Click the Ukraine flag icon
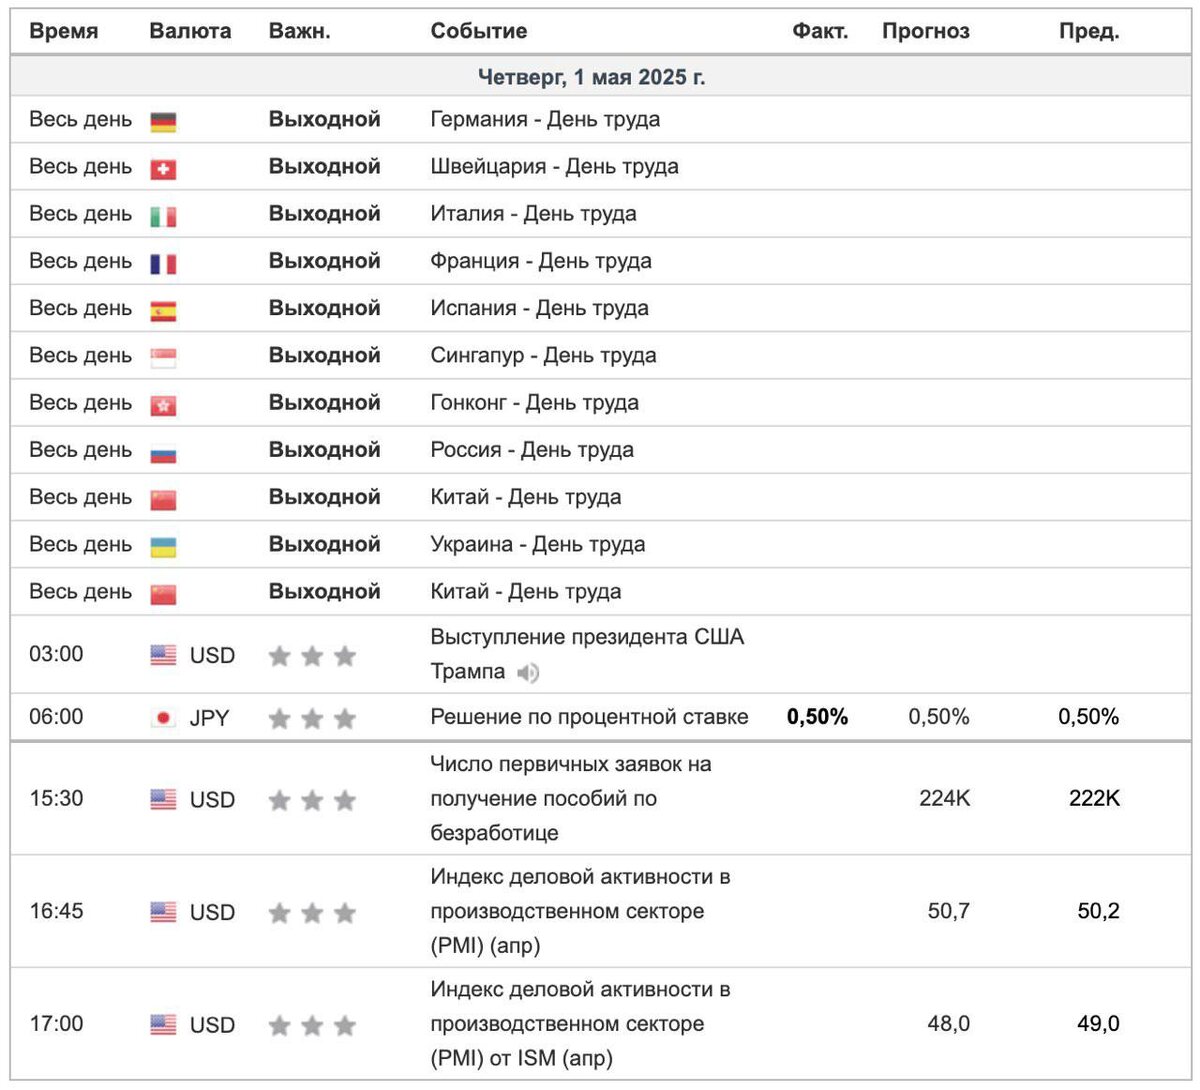This screenshot has width=1200, height=1090. (163, 547)
